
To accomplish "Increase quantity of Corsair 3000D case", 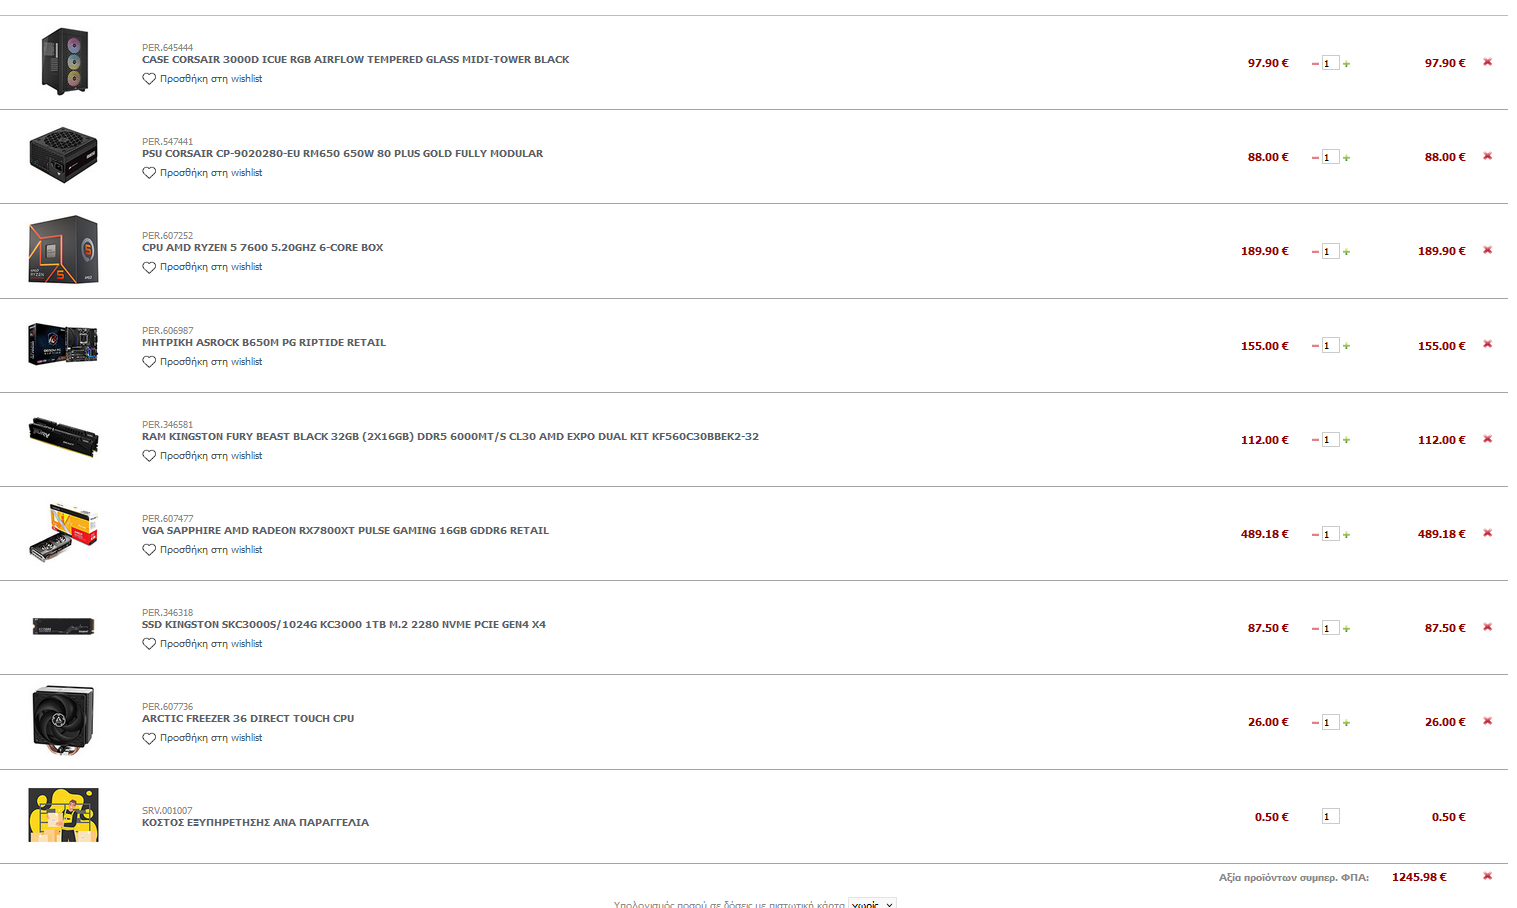I will coord(1346,64).
